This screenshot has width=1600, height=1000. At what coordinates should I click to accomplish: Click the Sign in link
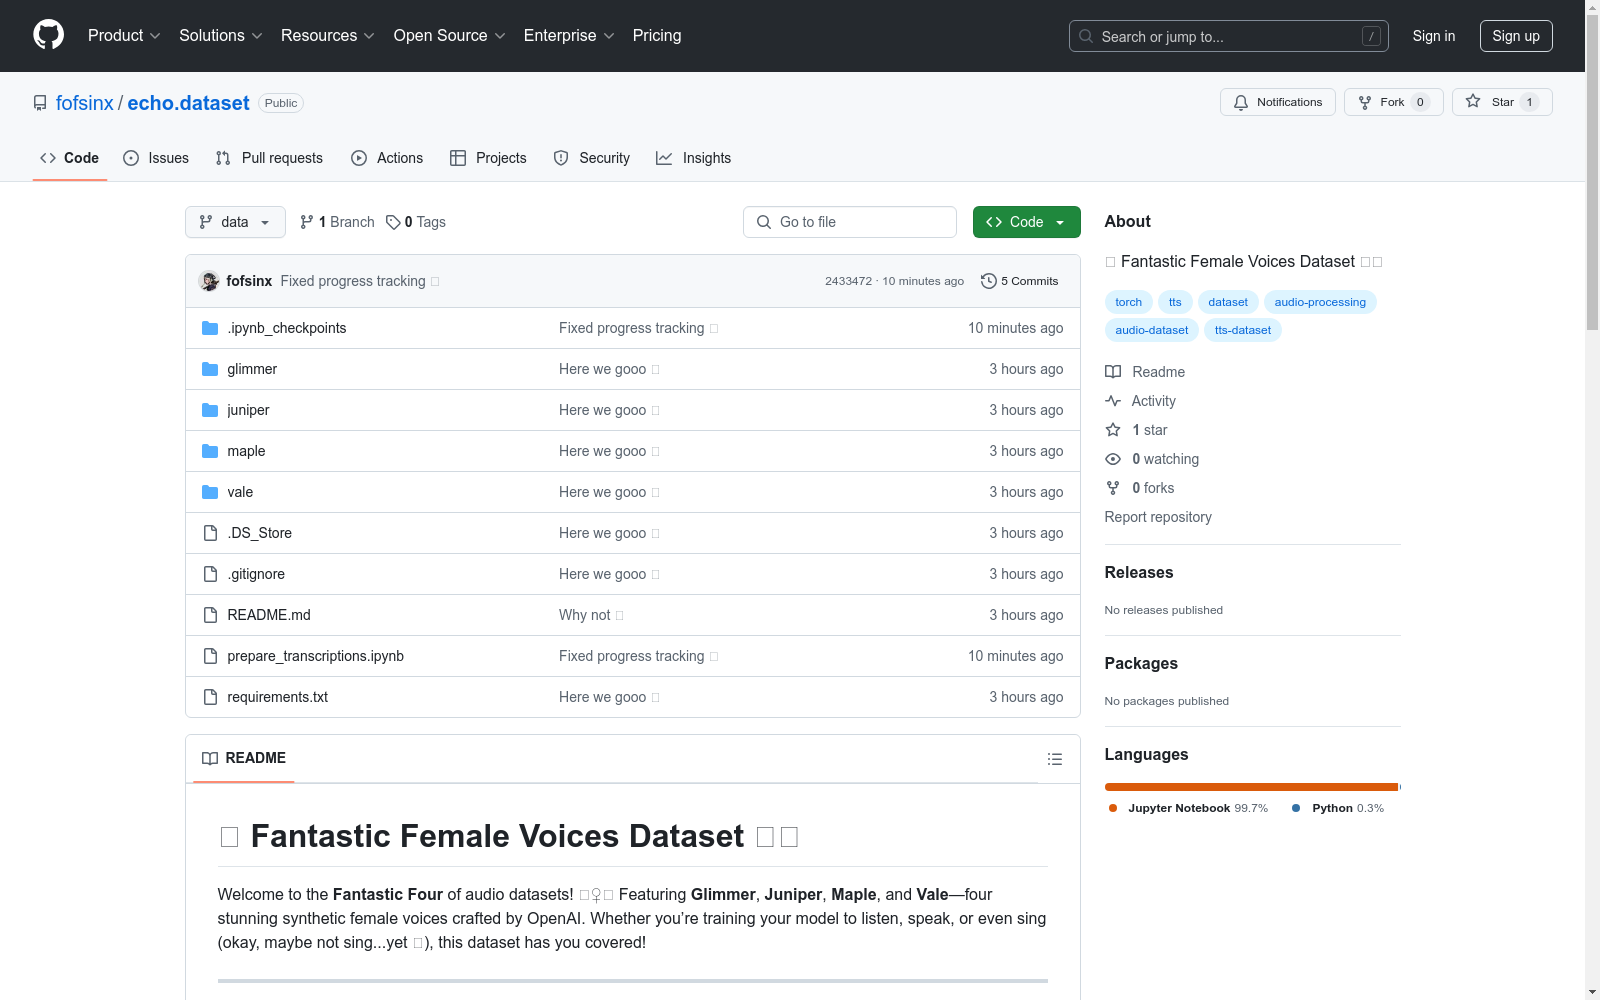point(1434,36)
